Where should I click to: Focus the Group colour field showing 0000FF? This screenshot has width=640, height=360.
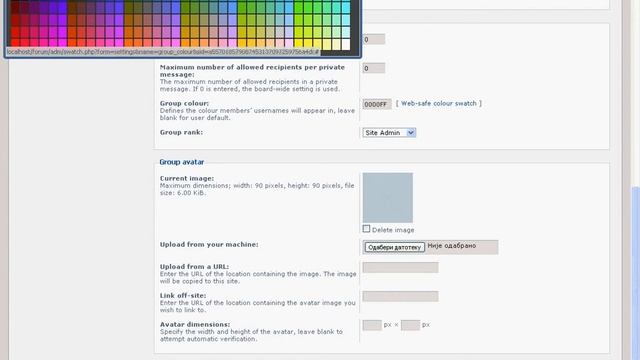(377, 104)
